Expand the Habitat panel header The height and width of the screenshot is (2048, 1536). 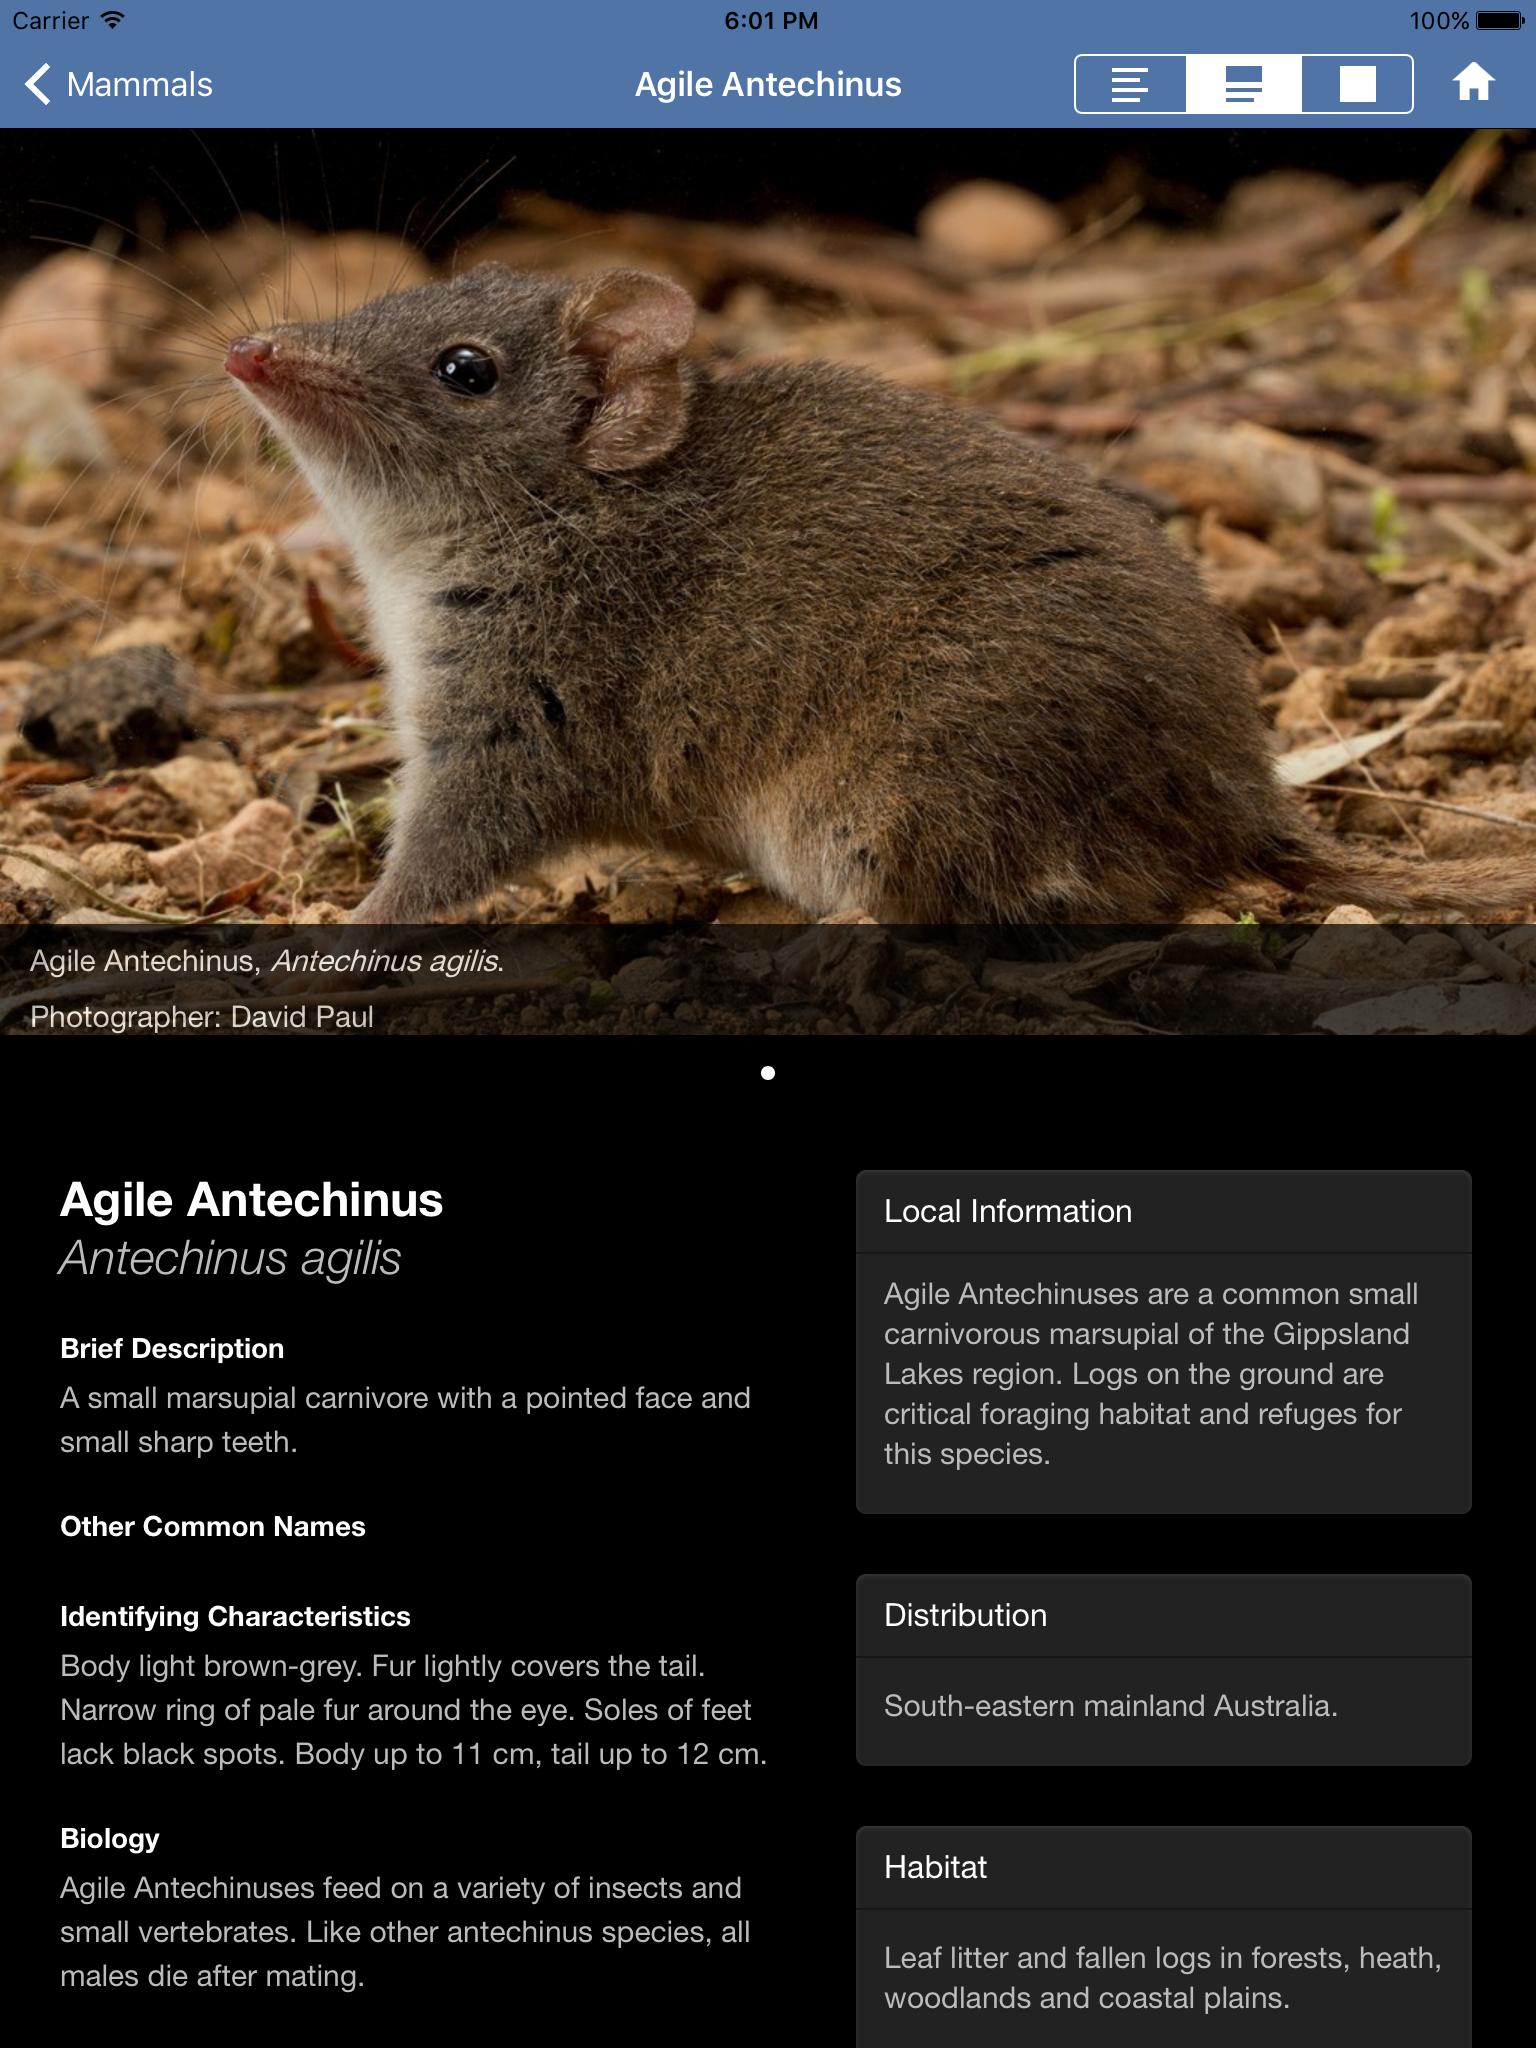(x=1164, y=1867)
